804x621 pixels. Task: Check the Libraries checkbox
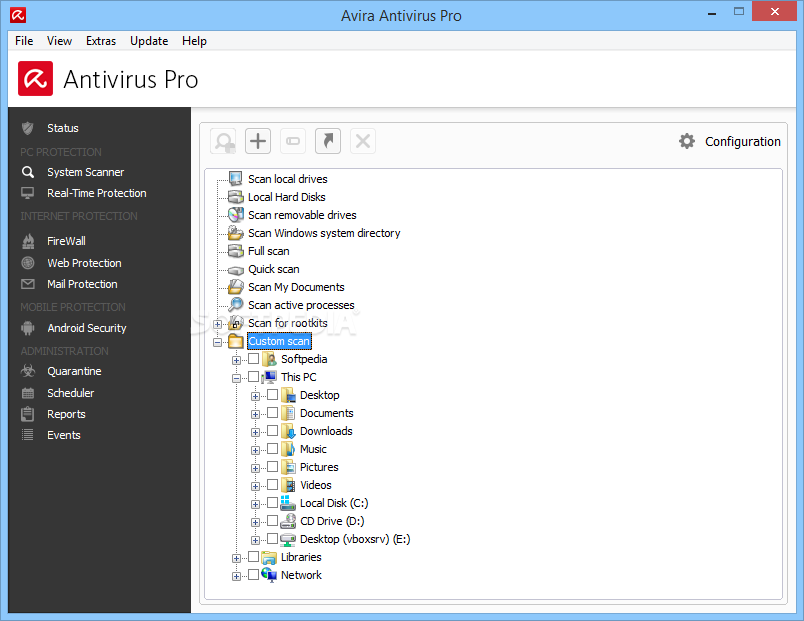(x=254, y=556)
